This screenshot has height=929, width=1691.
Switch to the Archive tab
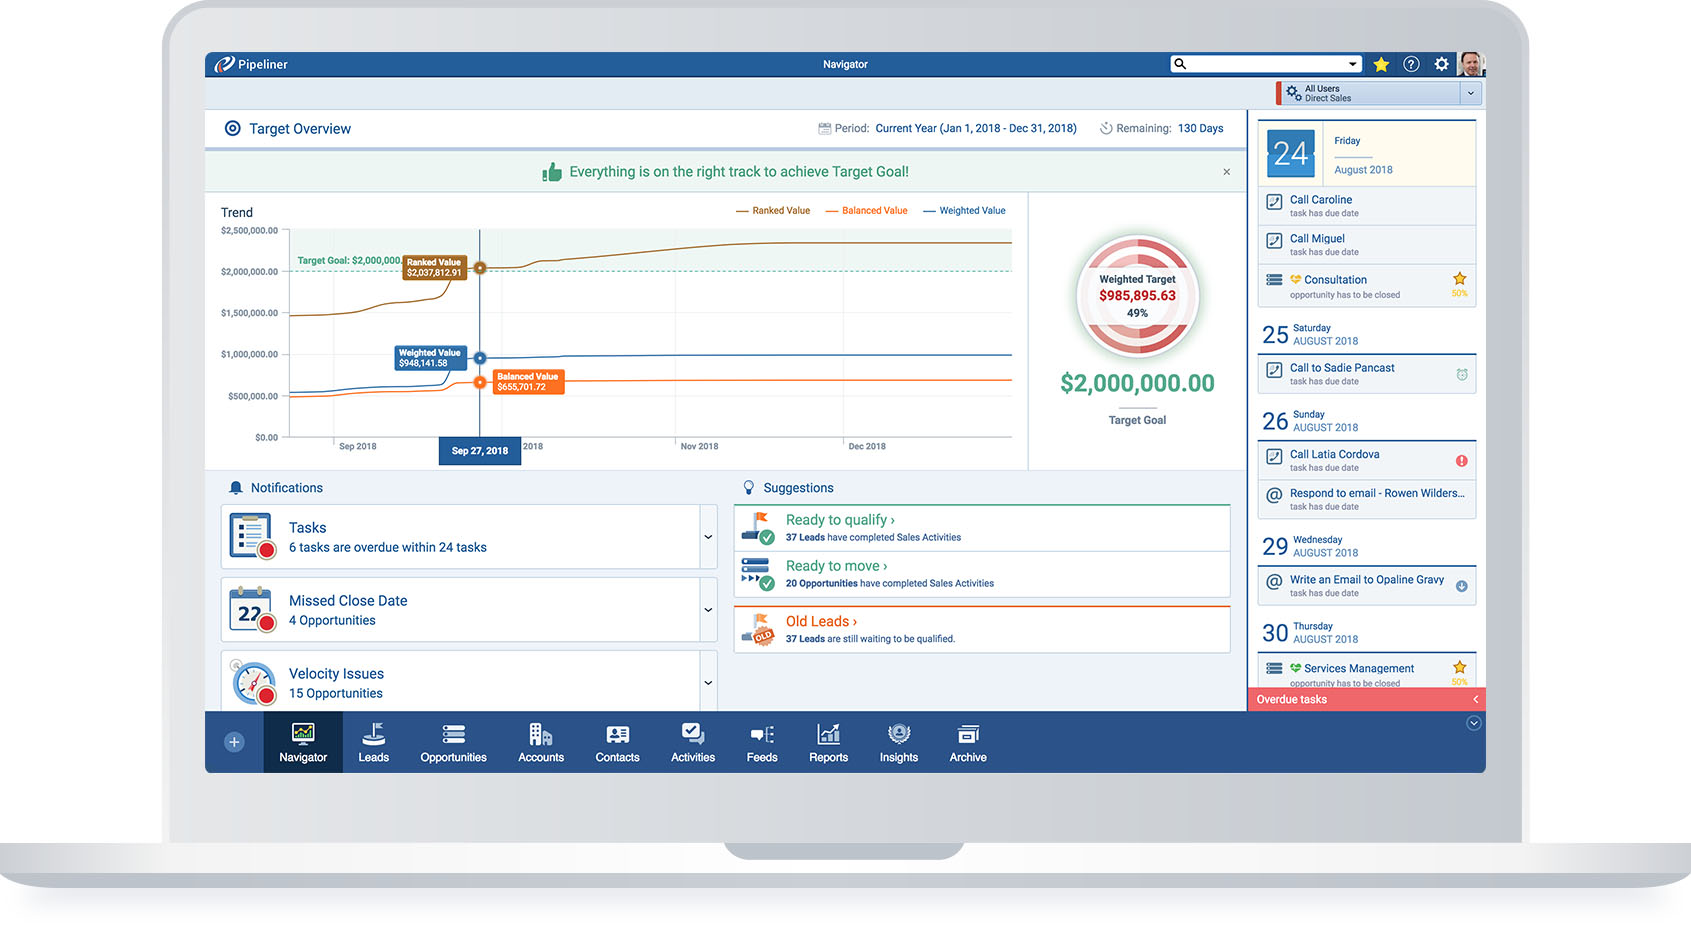pyautogui.click(x=967, y=742)
